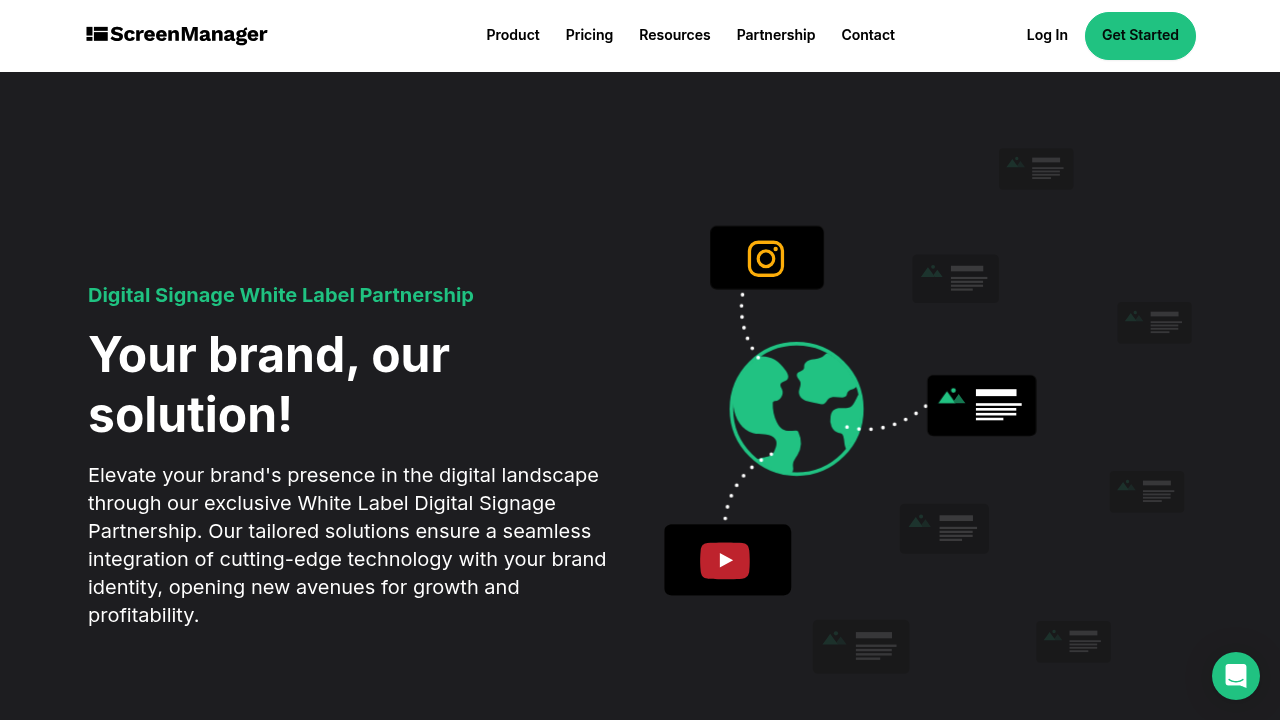This screenshot has width=1280, height=720.
Task: Open the Resources menu
Action: [x=675, y=35]
